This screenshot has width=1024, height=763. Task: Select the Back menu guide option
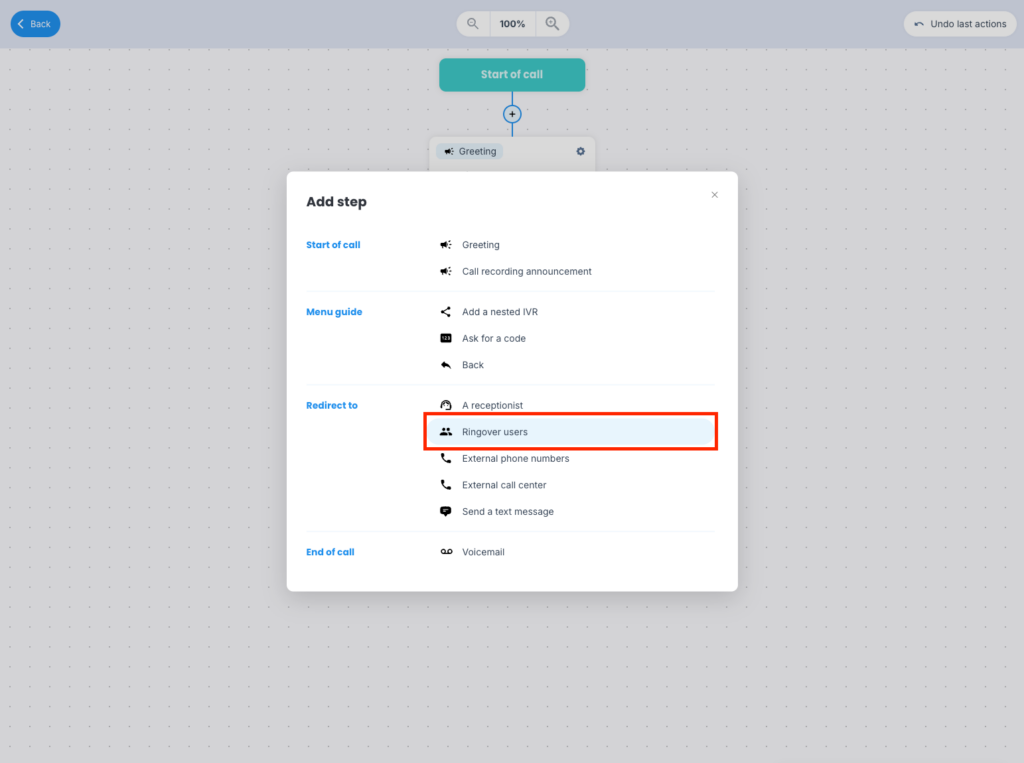473,365
